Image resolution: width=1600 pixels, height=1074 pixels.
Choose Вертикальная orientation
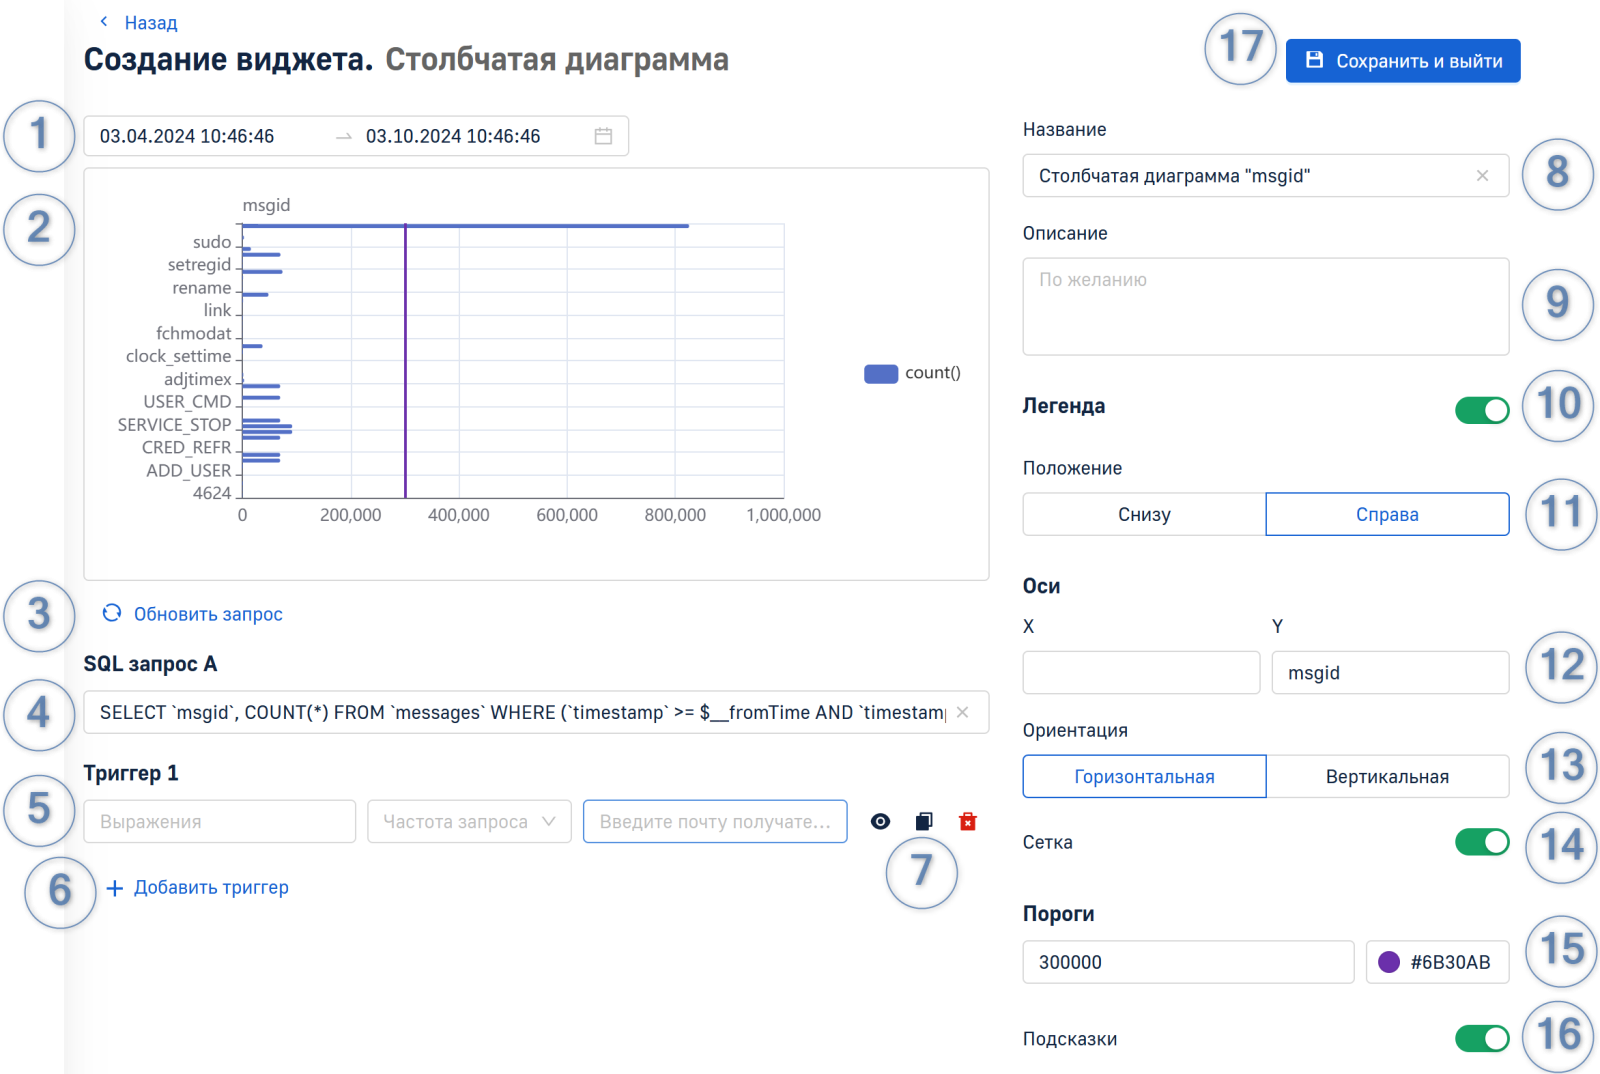(x=1387, y=776)
